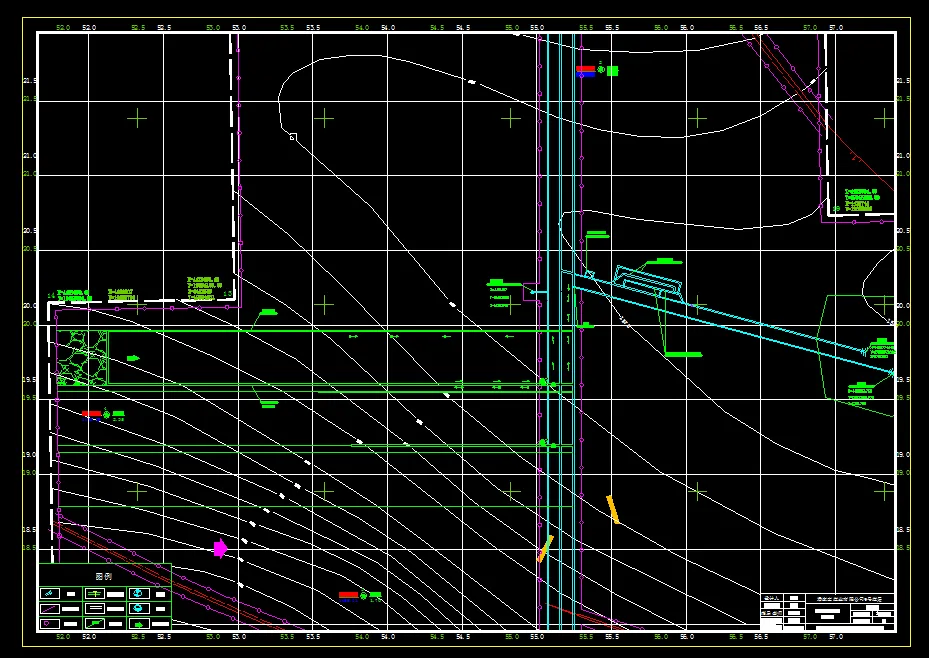
Task: Click the 图例 legend title
Action: pyautogui.click(x=104, y=576)
